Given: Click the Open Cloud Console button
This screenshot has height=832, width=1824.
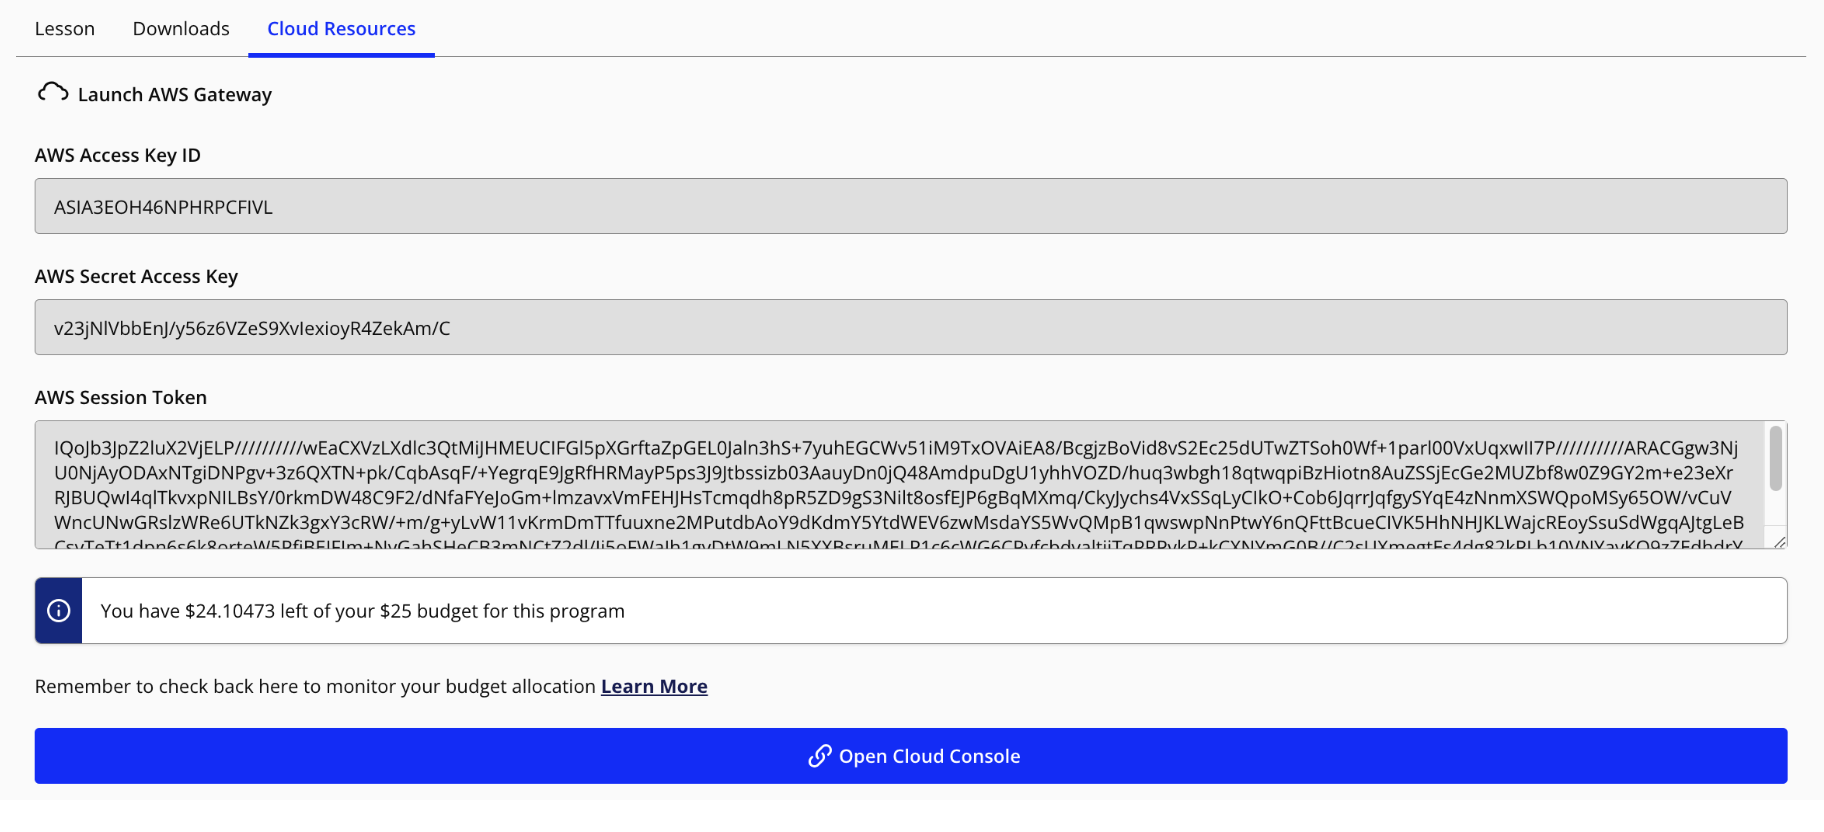Looking at the screenshot, I should (x=911, y=756).
